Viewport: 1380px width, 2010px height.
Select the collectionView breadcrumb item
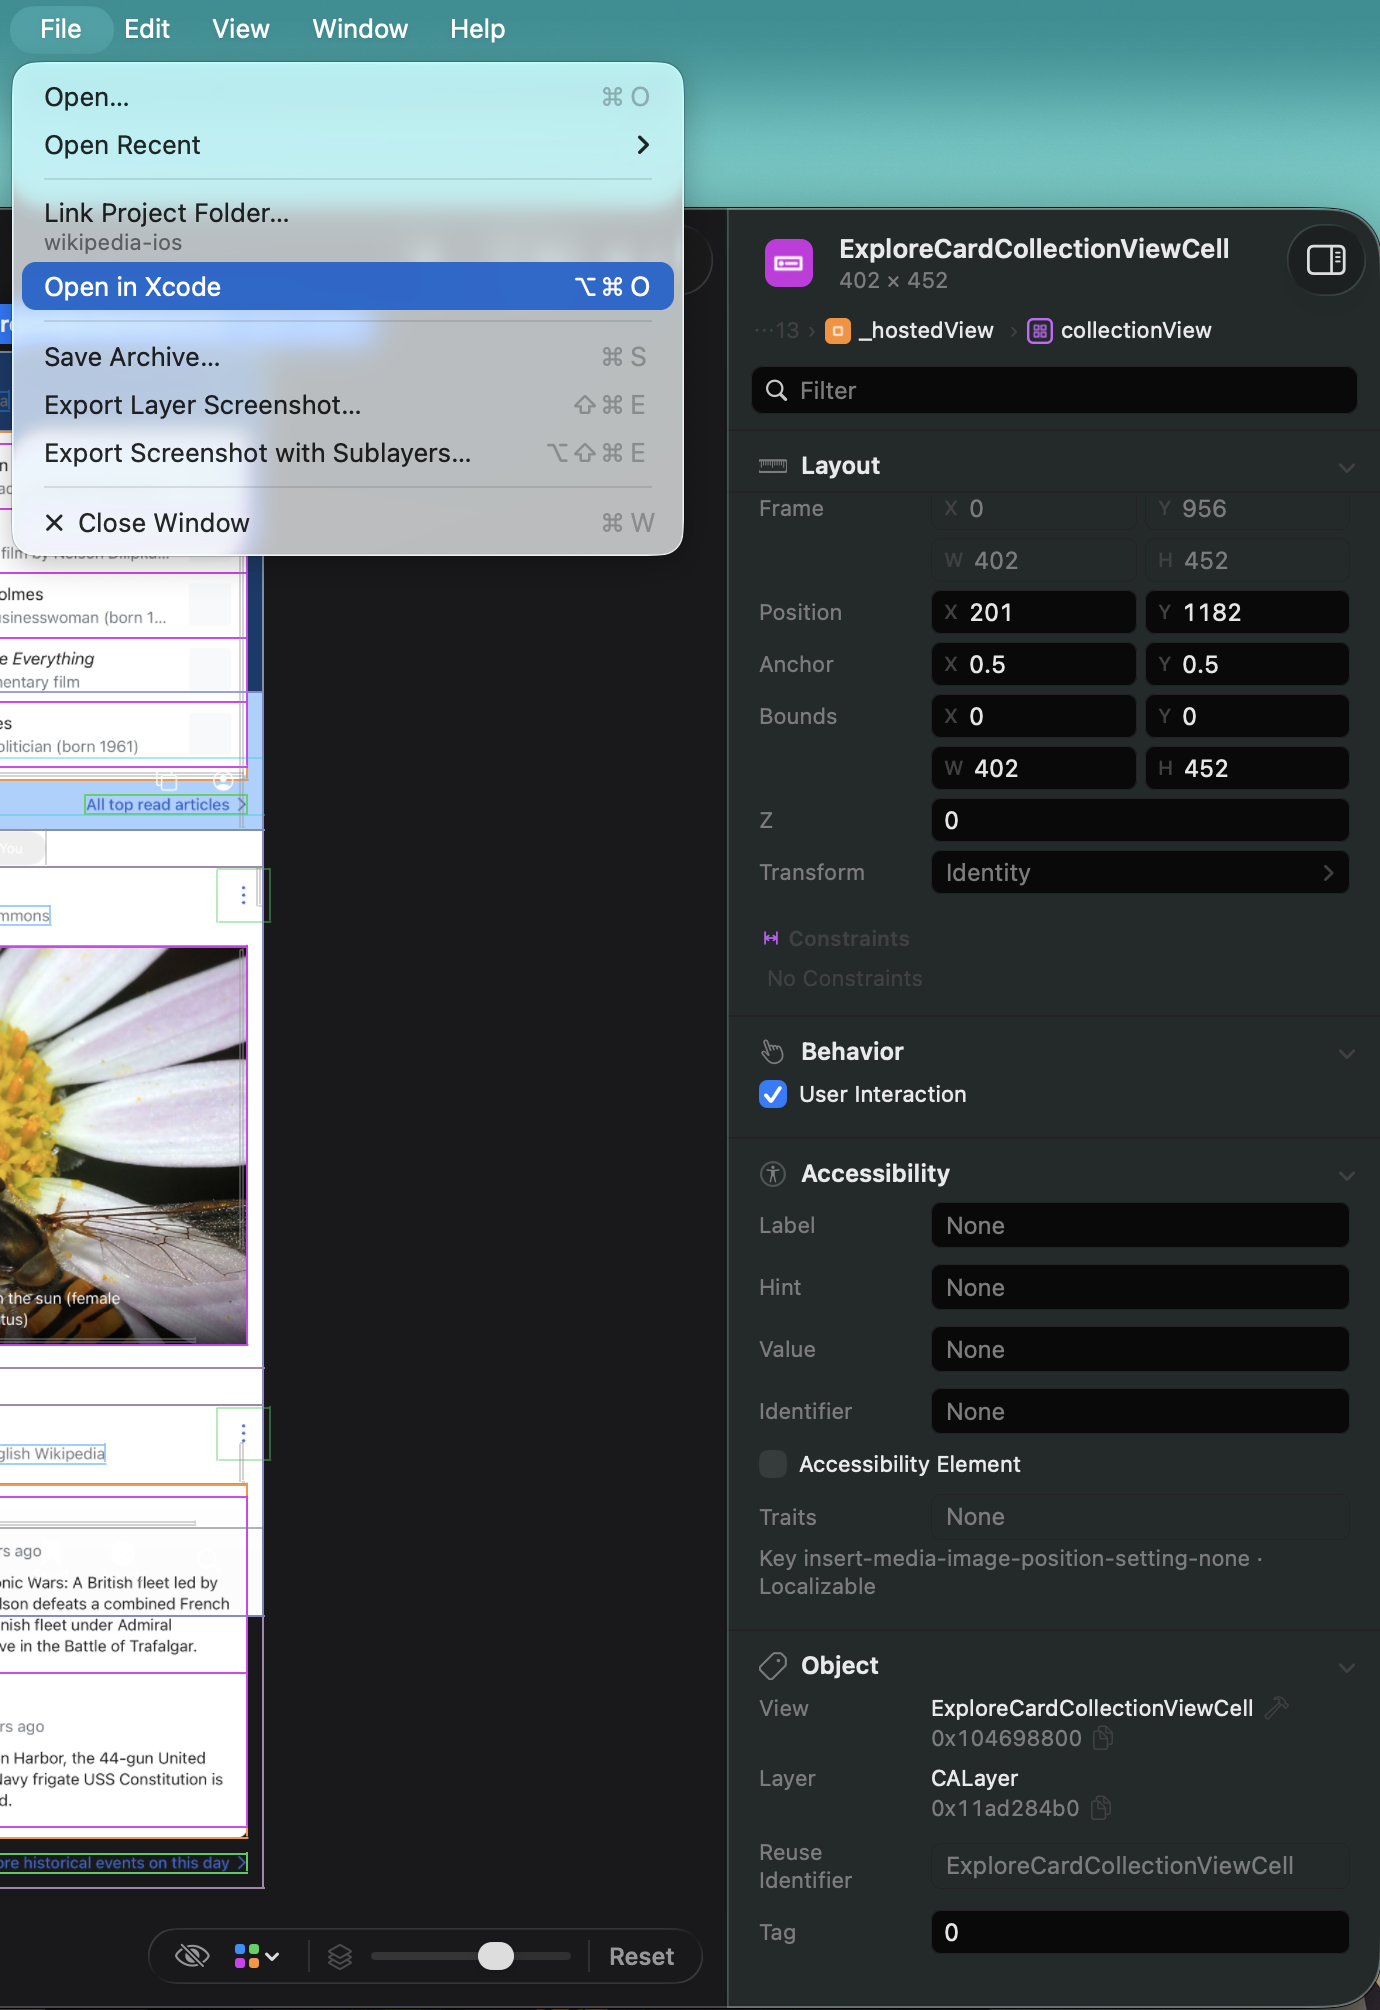[1120, 330]
